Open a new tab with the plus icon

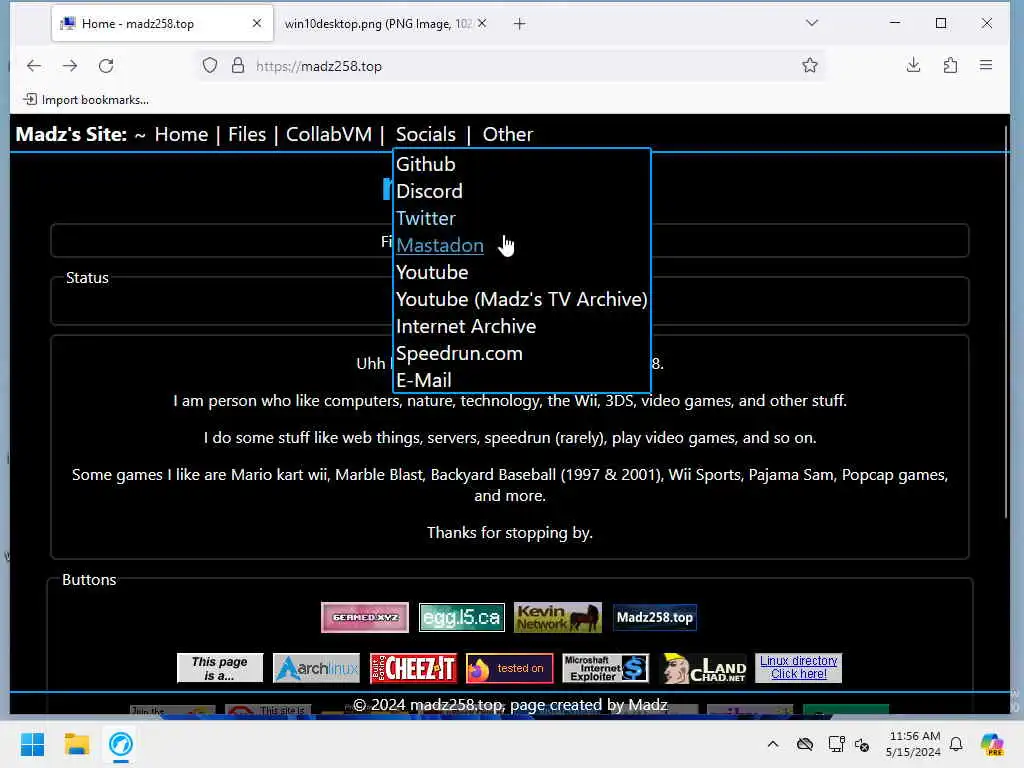[519, 24]
